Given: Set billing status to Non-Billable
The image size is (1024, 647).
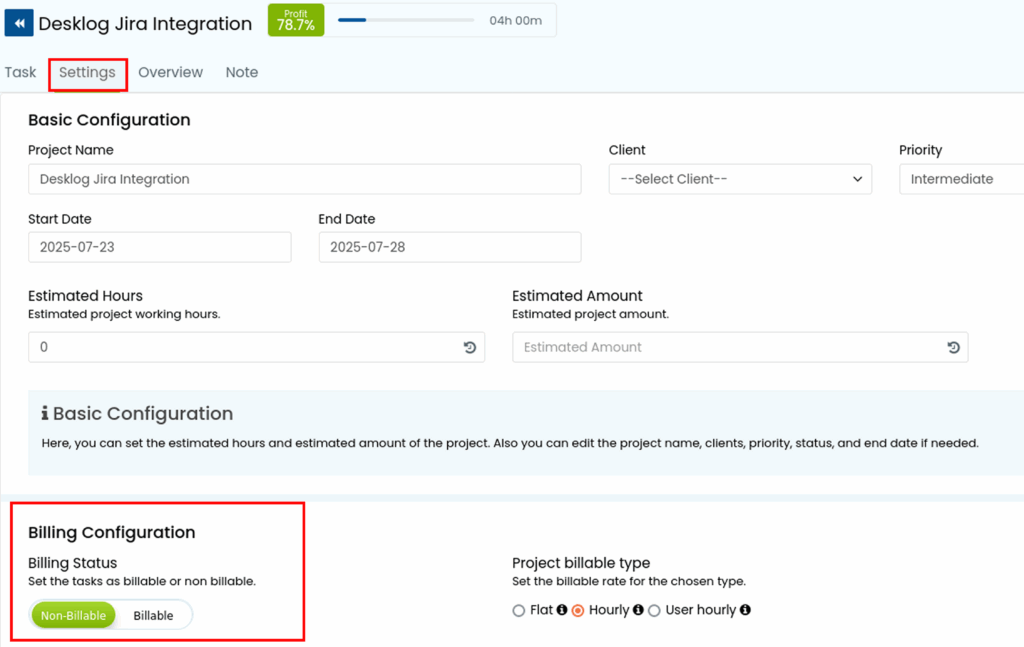Looking at the screenshot, I should (74, 616).
